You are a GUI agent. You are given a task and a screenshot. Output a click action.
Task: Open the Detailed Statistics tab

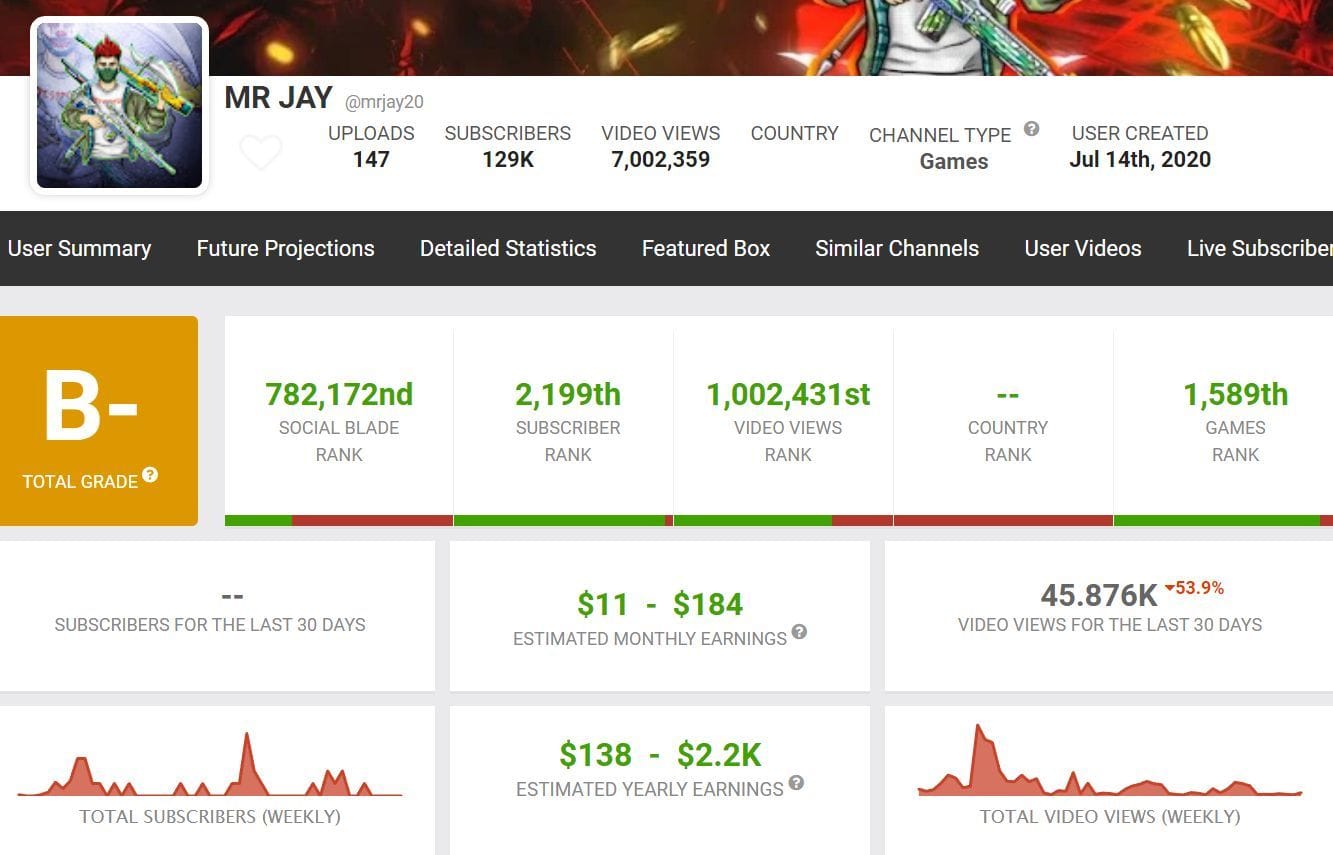pos(507,248)
